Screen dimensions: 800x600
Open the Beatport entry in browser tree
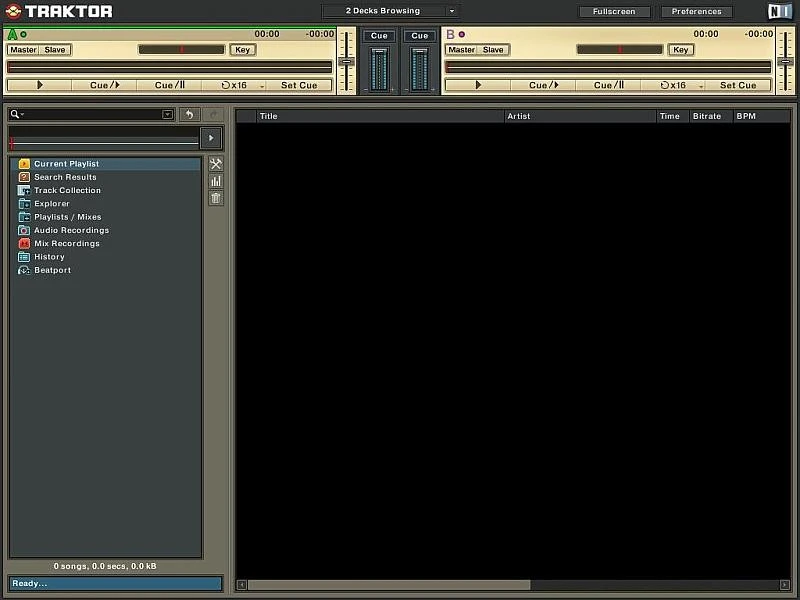(52, 270)
